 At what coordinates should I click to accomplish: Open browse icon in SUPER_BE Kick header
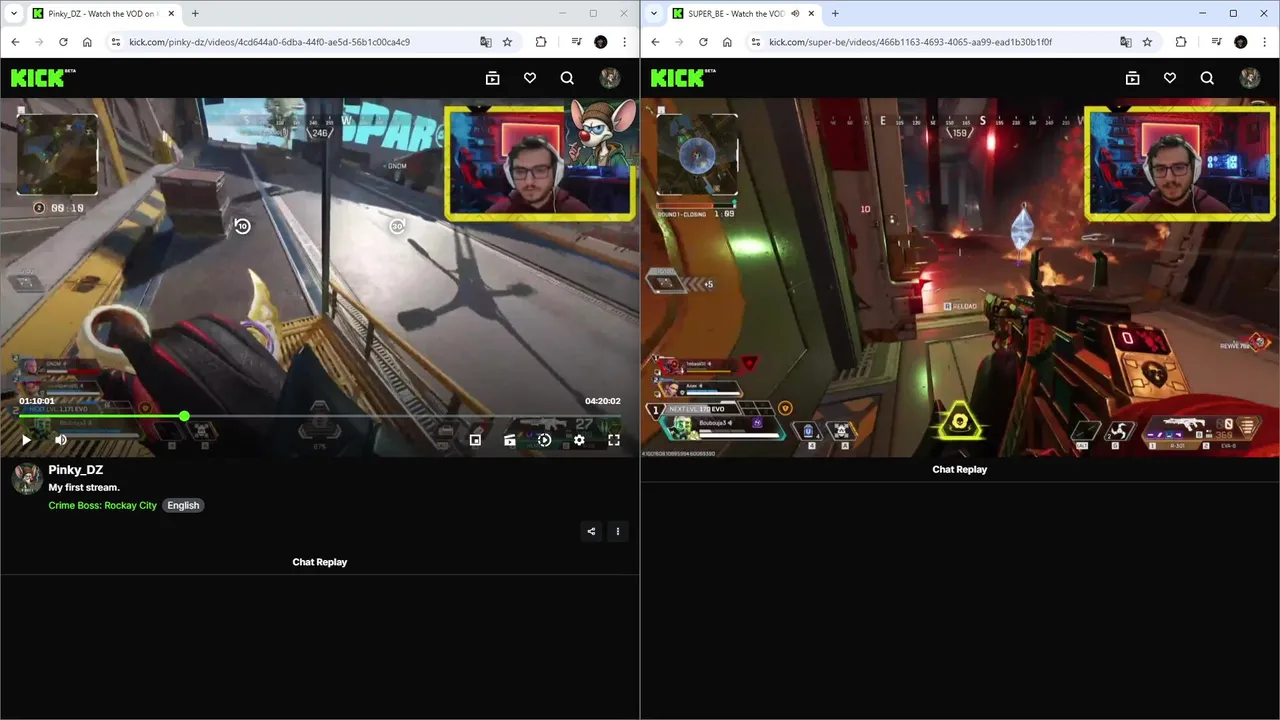(x=1132, y=78)
